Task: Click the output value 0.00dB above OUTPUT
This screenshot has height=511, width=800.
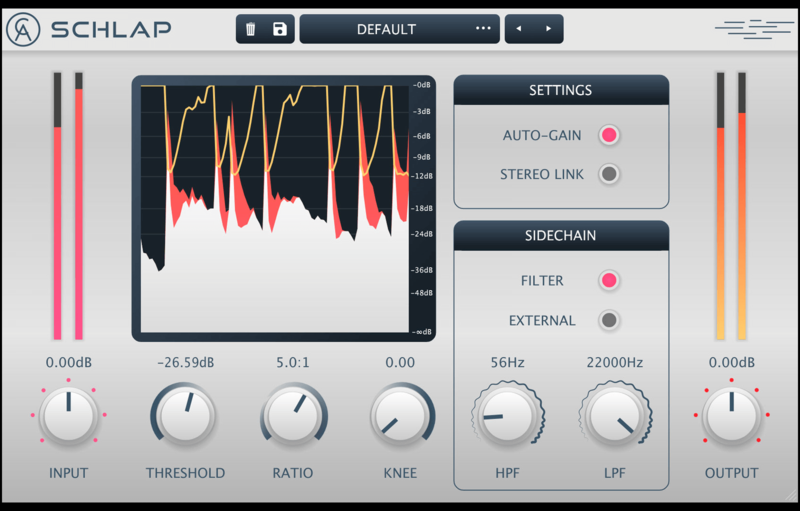Action: 732,363
